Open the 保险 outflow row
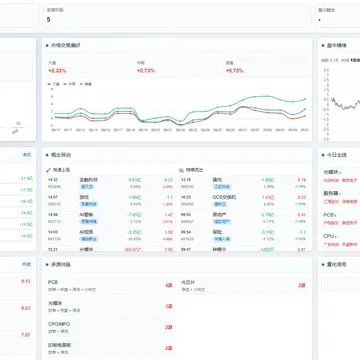The image size is (360, 360). (x=244, y=235)
